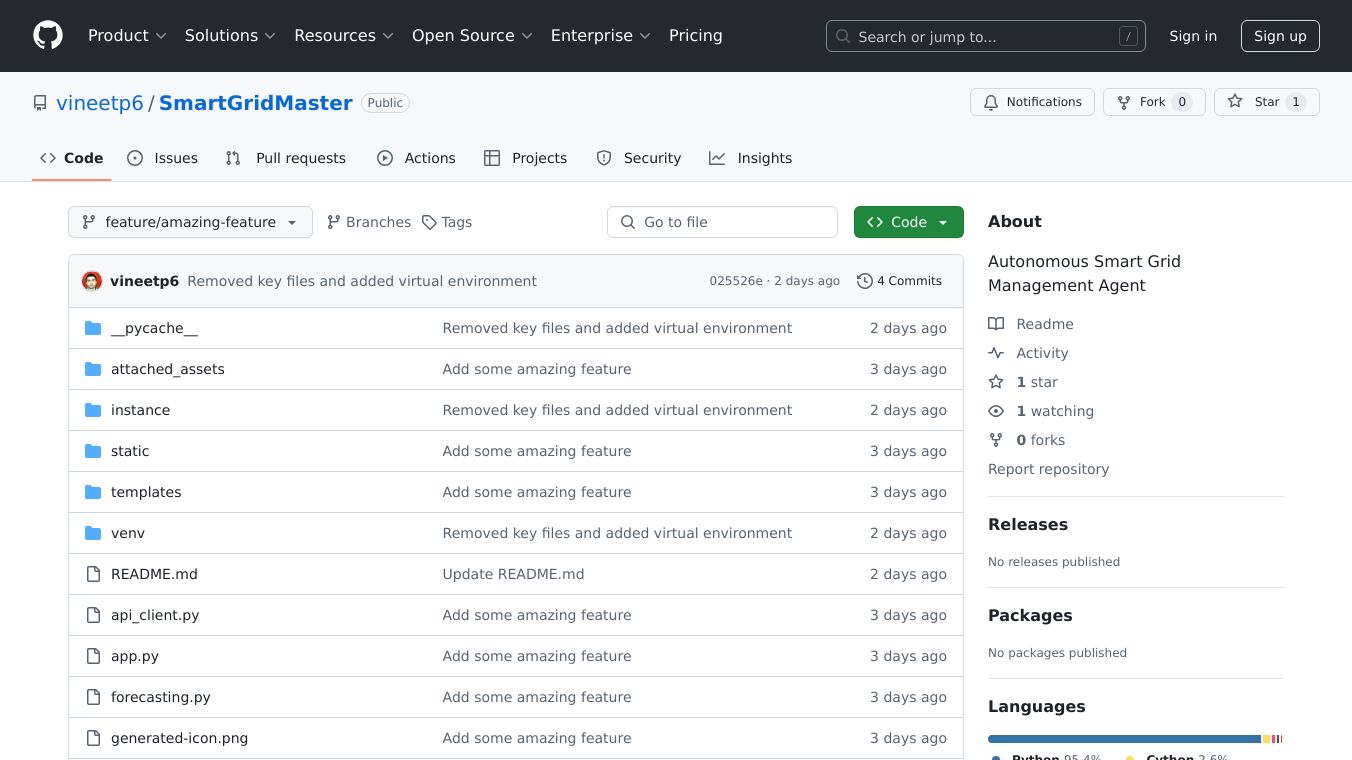Expand the Product menu in header
Viewport: 1352px width, 760px height.
127,36
